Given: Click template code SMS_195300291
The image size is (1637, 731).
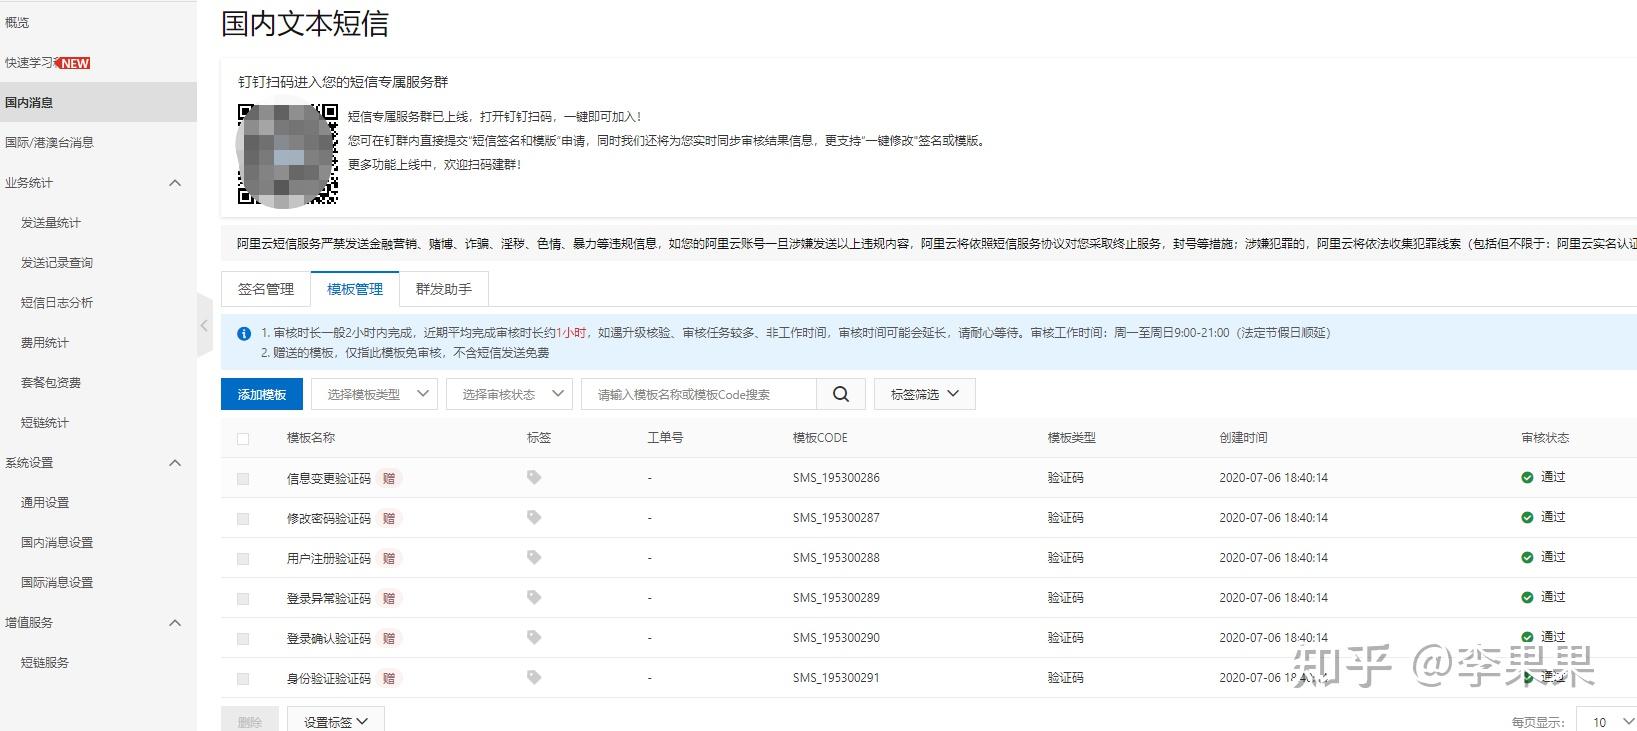Looking at the screenshot, I should [x=836, y=678].
